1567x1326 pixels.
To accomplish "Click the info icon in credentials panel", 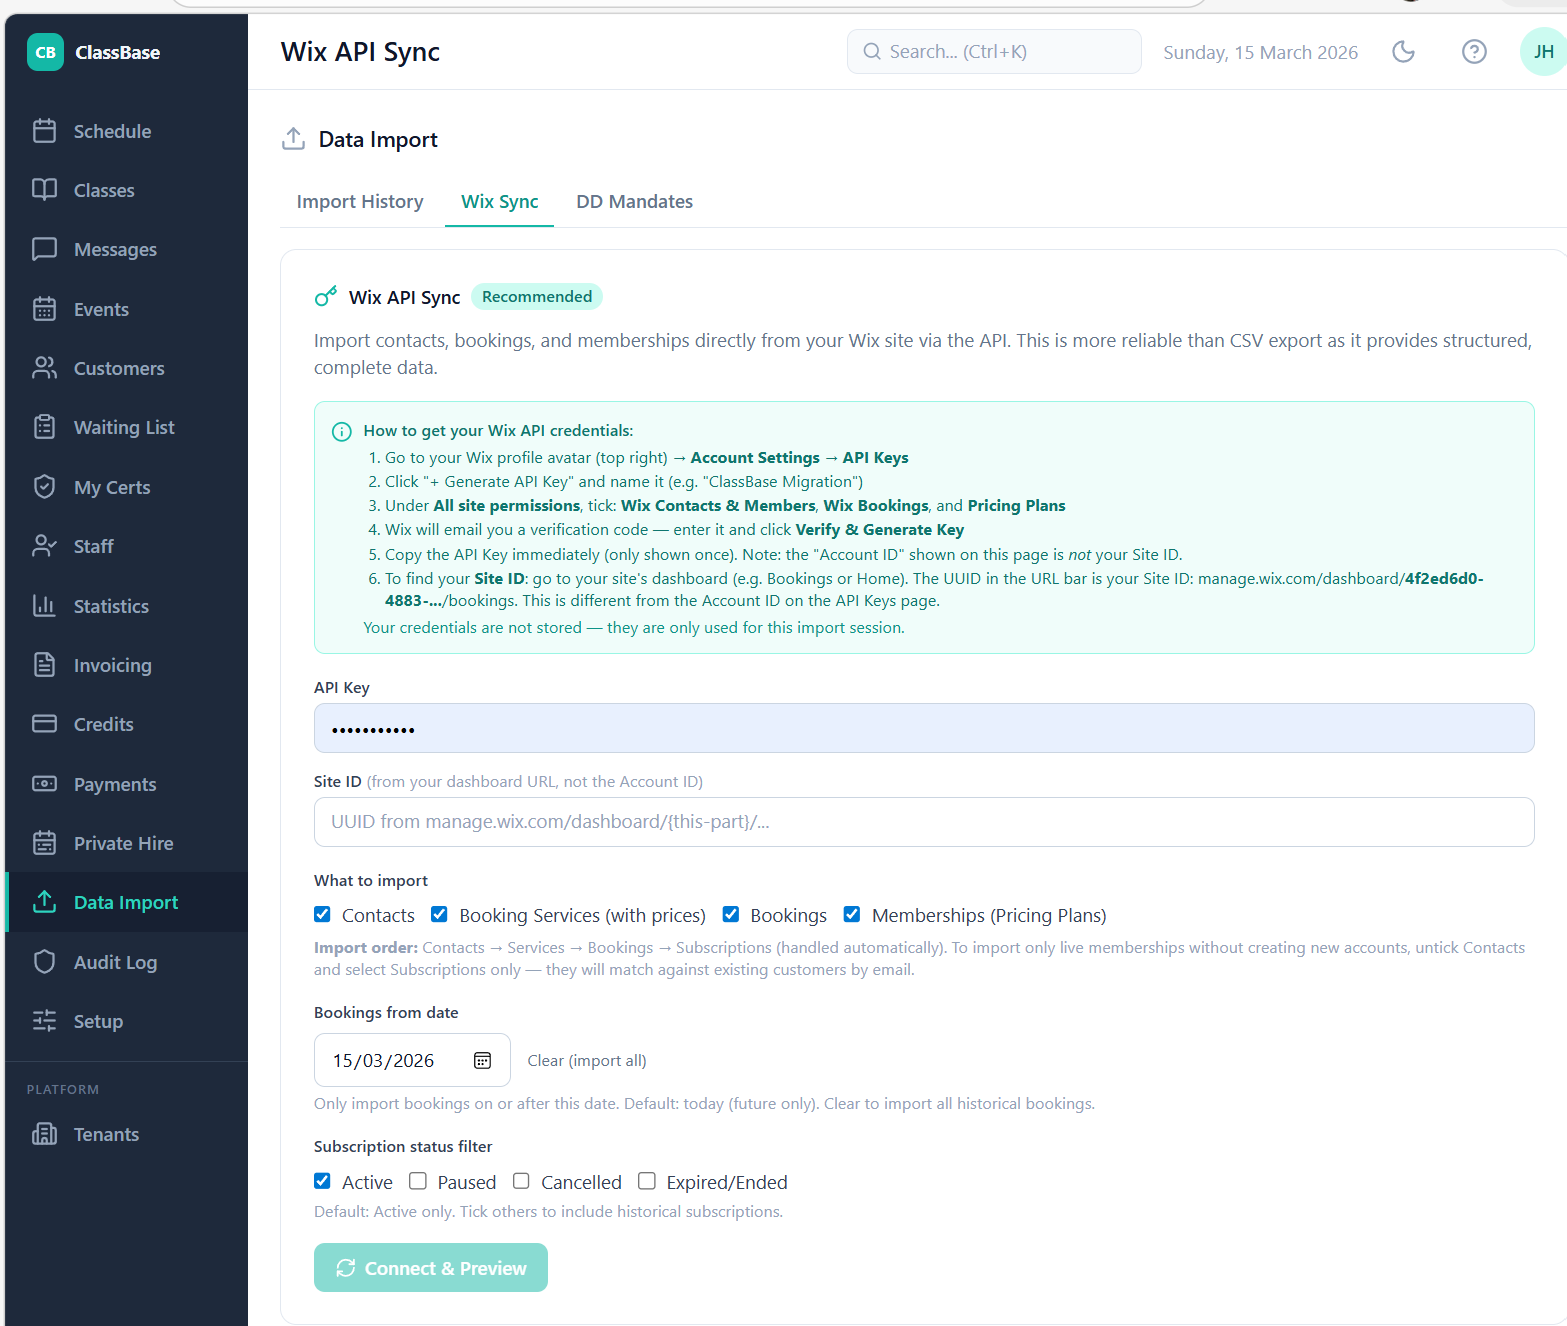I will [x=341, y=432].
